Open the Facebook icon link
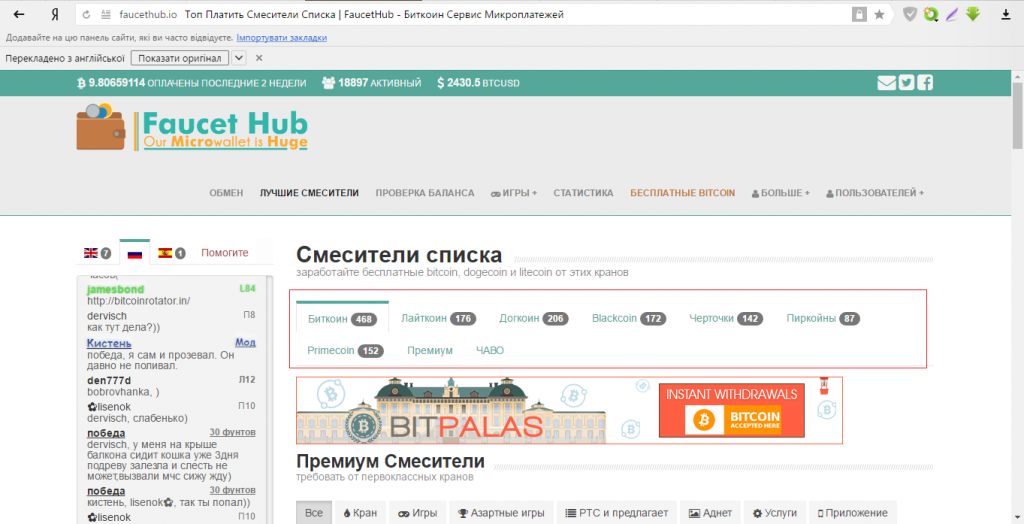 click(x=925, y=83)
